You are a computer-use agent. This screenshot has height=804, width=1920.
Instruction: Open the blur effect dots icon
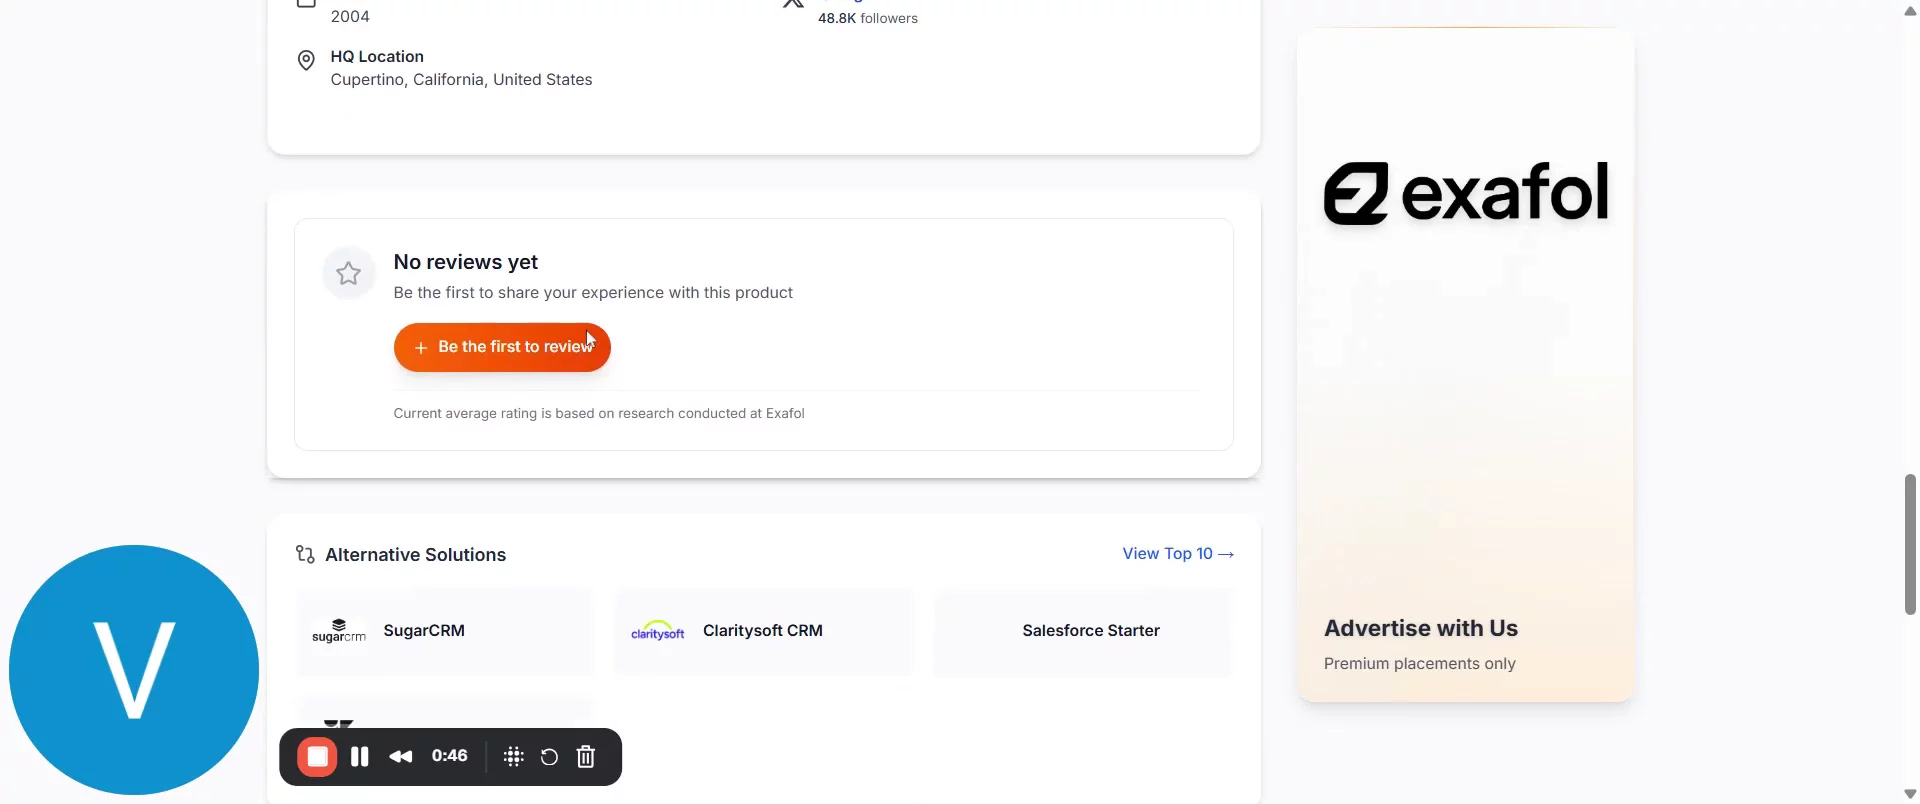pos(513,757)
